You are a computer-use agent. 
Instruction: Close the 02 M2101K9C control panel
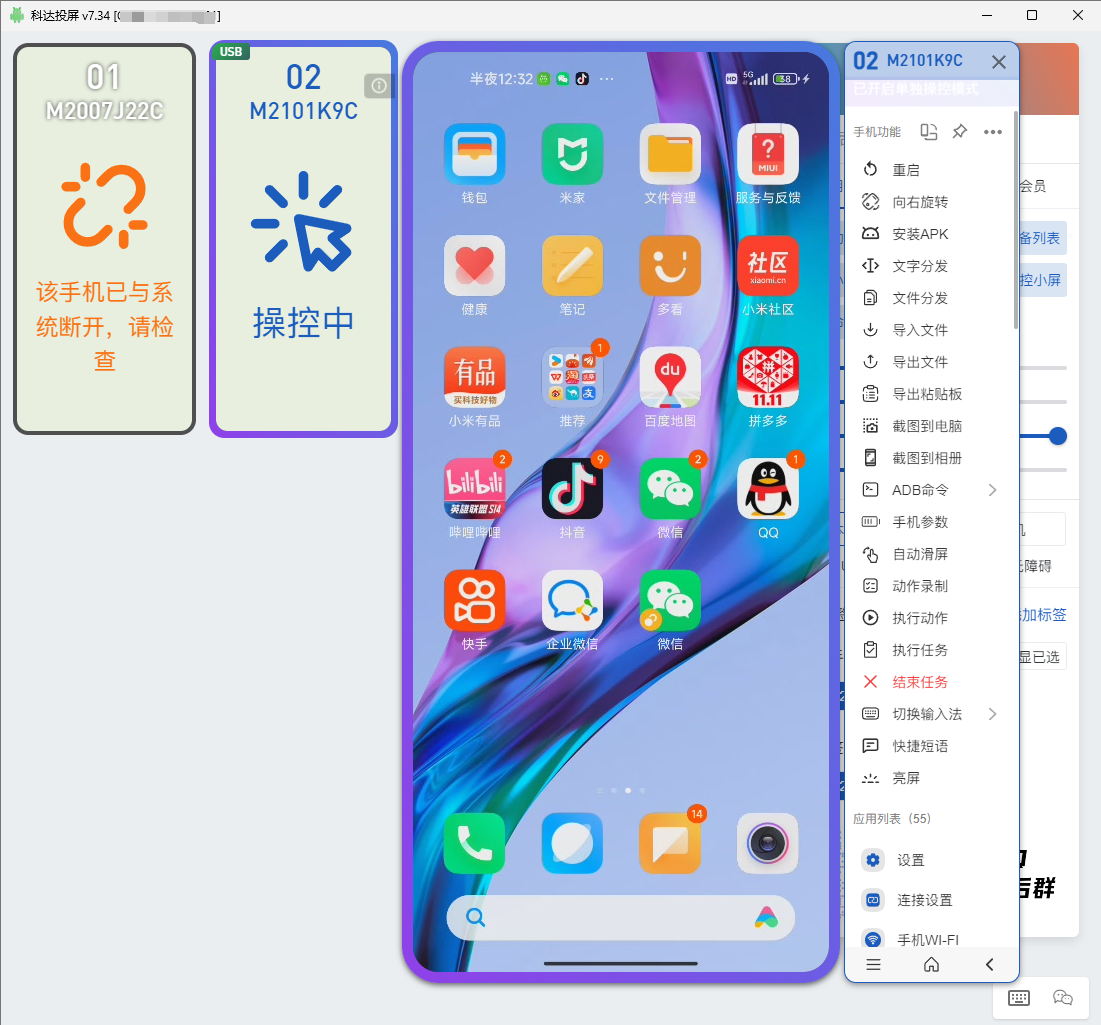pyautogui.click(x=998, y=62)
